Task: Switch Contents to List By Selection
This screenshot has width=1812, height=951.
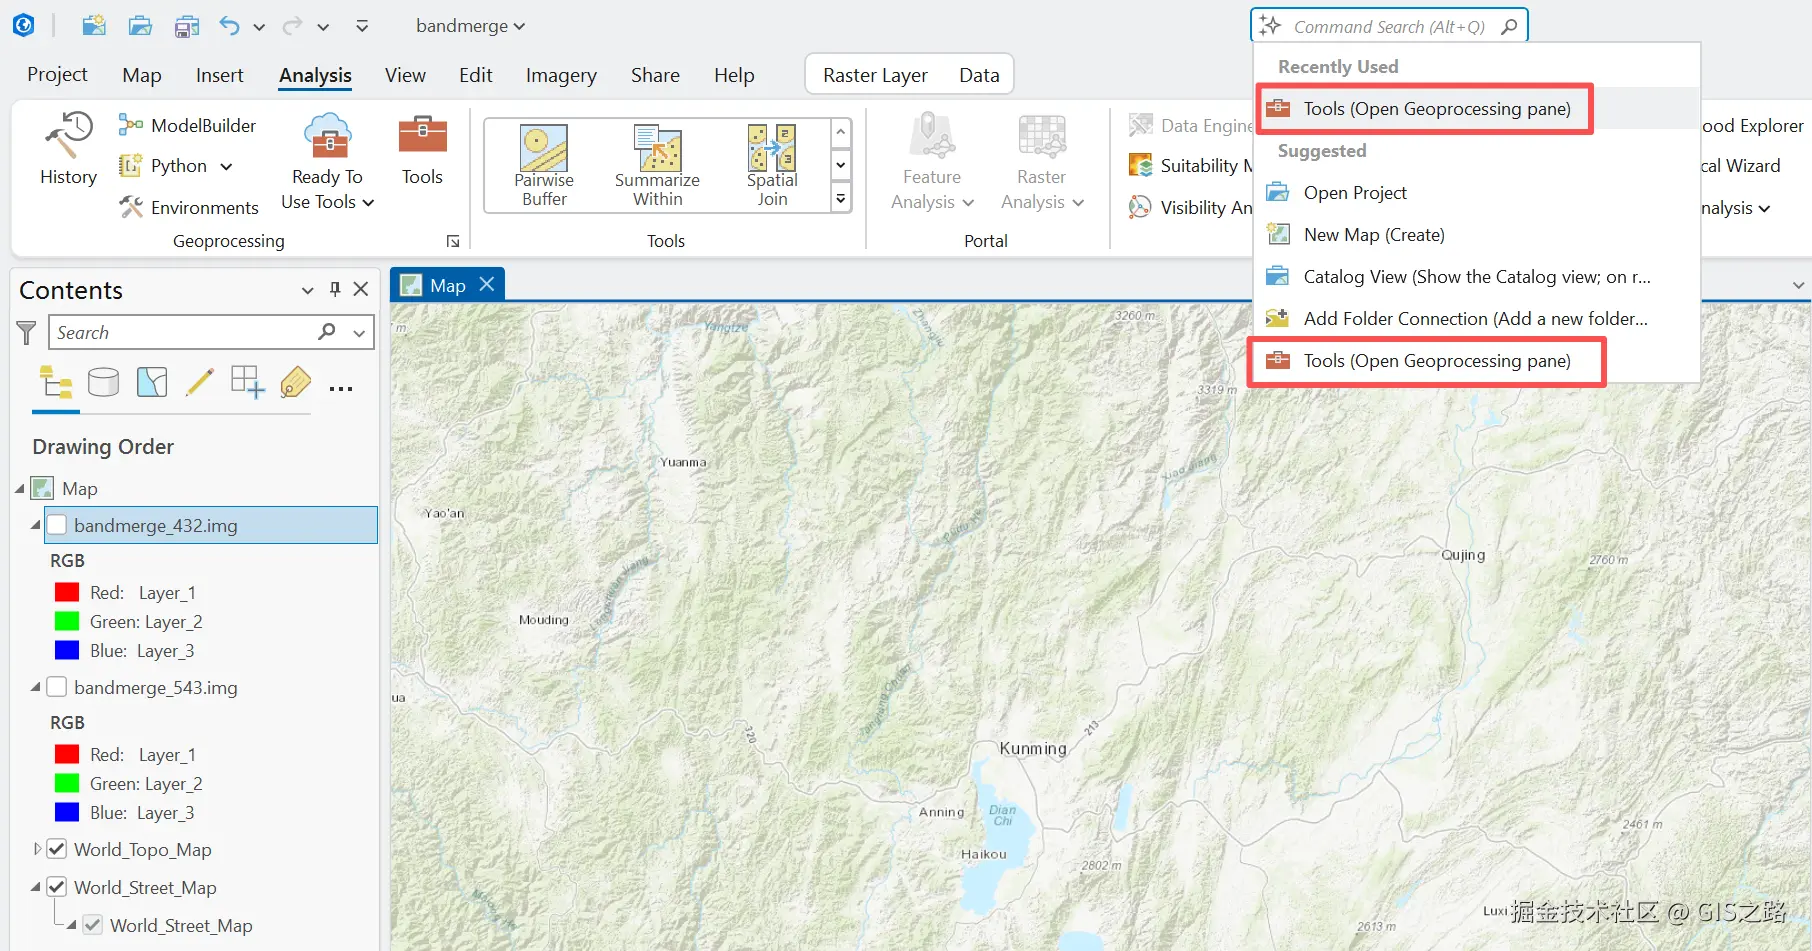Action: click(152, 382)
